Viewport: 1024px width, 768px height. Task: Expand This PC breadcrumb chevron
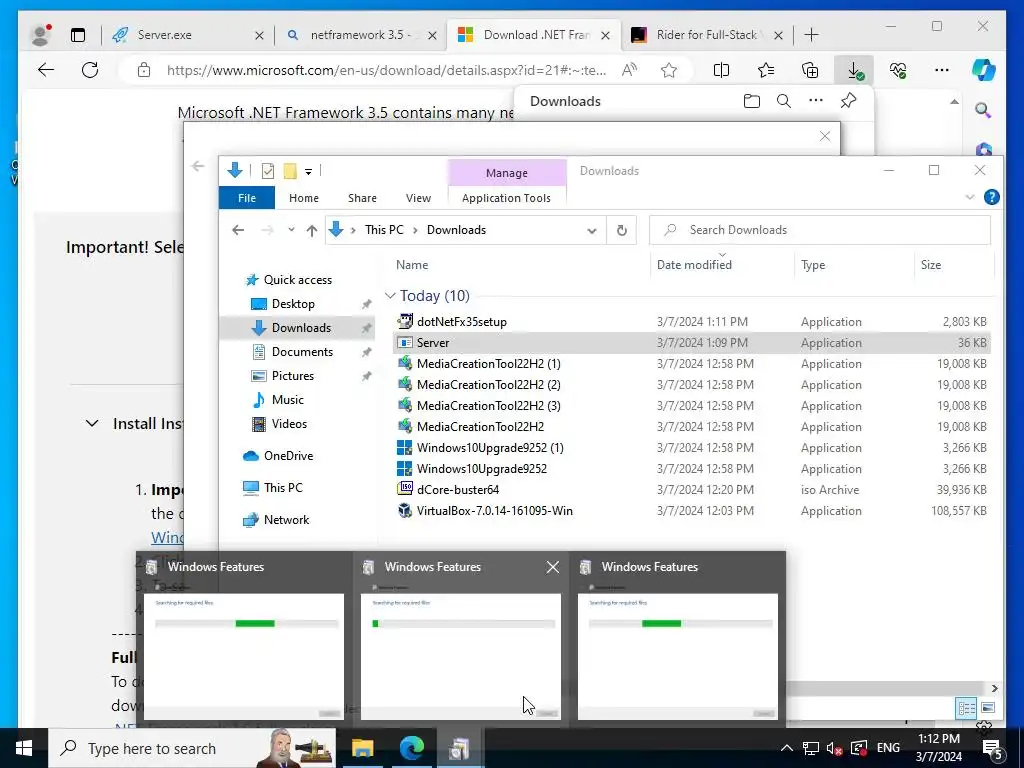pyautogui.click(x=415, y=230)
